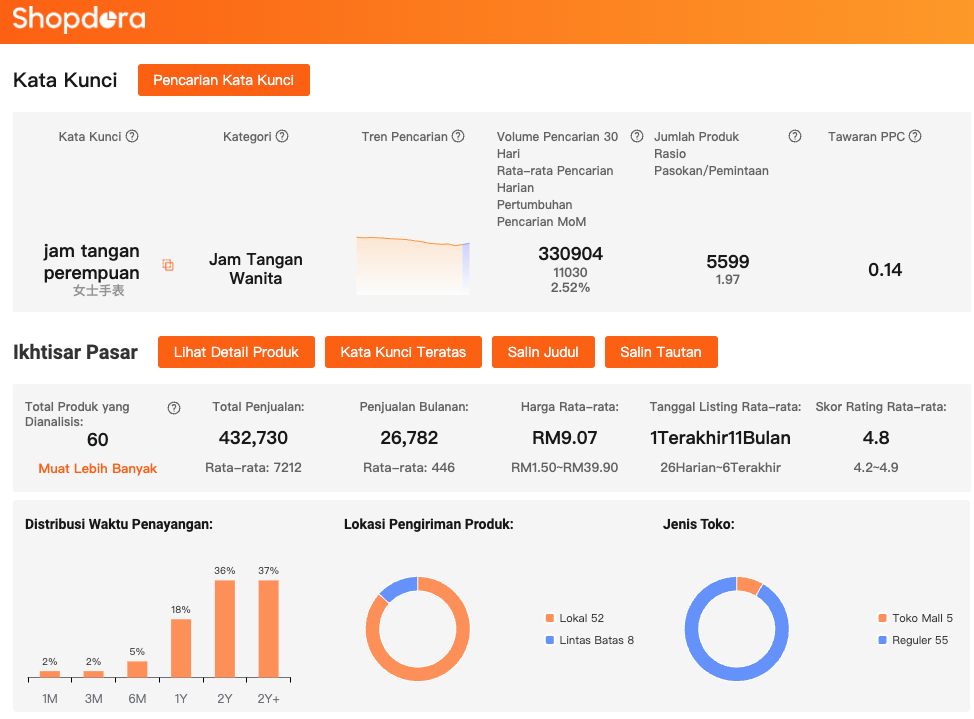Click the Shopdora logo
974x719 pixels.
pyautogui.click(x=79, y=19)
